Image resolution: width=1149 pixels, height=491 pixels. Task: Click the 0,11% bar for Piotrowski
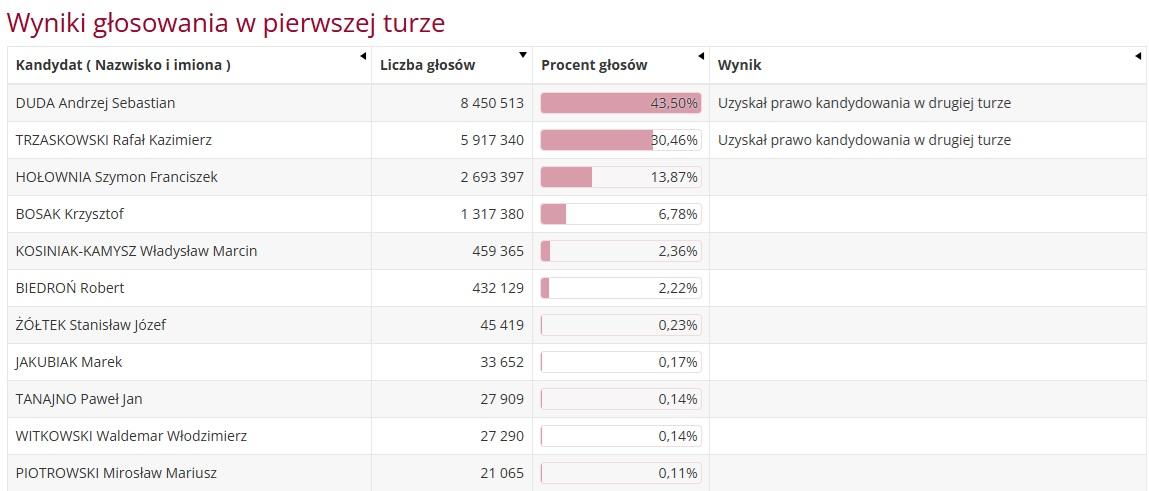point(620,473)
